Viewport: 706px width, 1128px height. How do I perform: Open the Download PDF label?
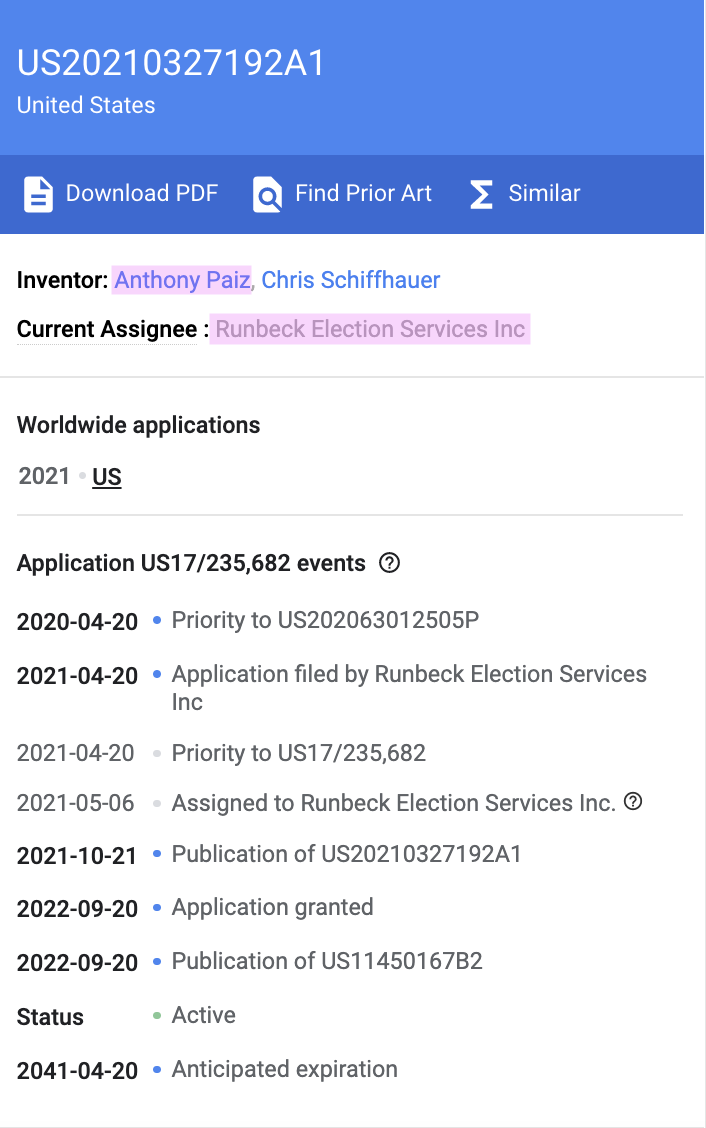[141, 193]
